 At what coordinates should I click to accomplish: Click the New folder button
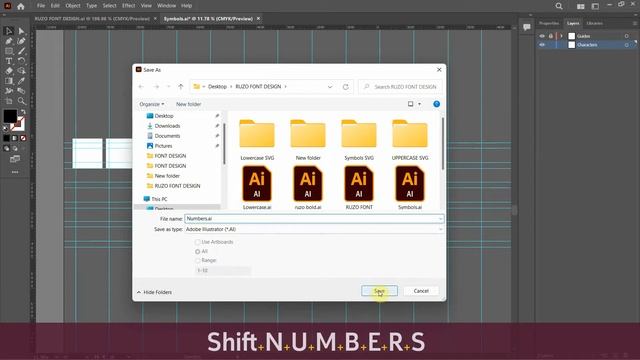click(189, 104)
